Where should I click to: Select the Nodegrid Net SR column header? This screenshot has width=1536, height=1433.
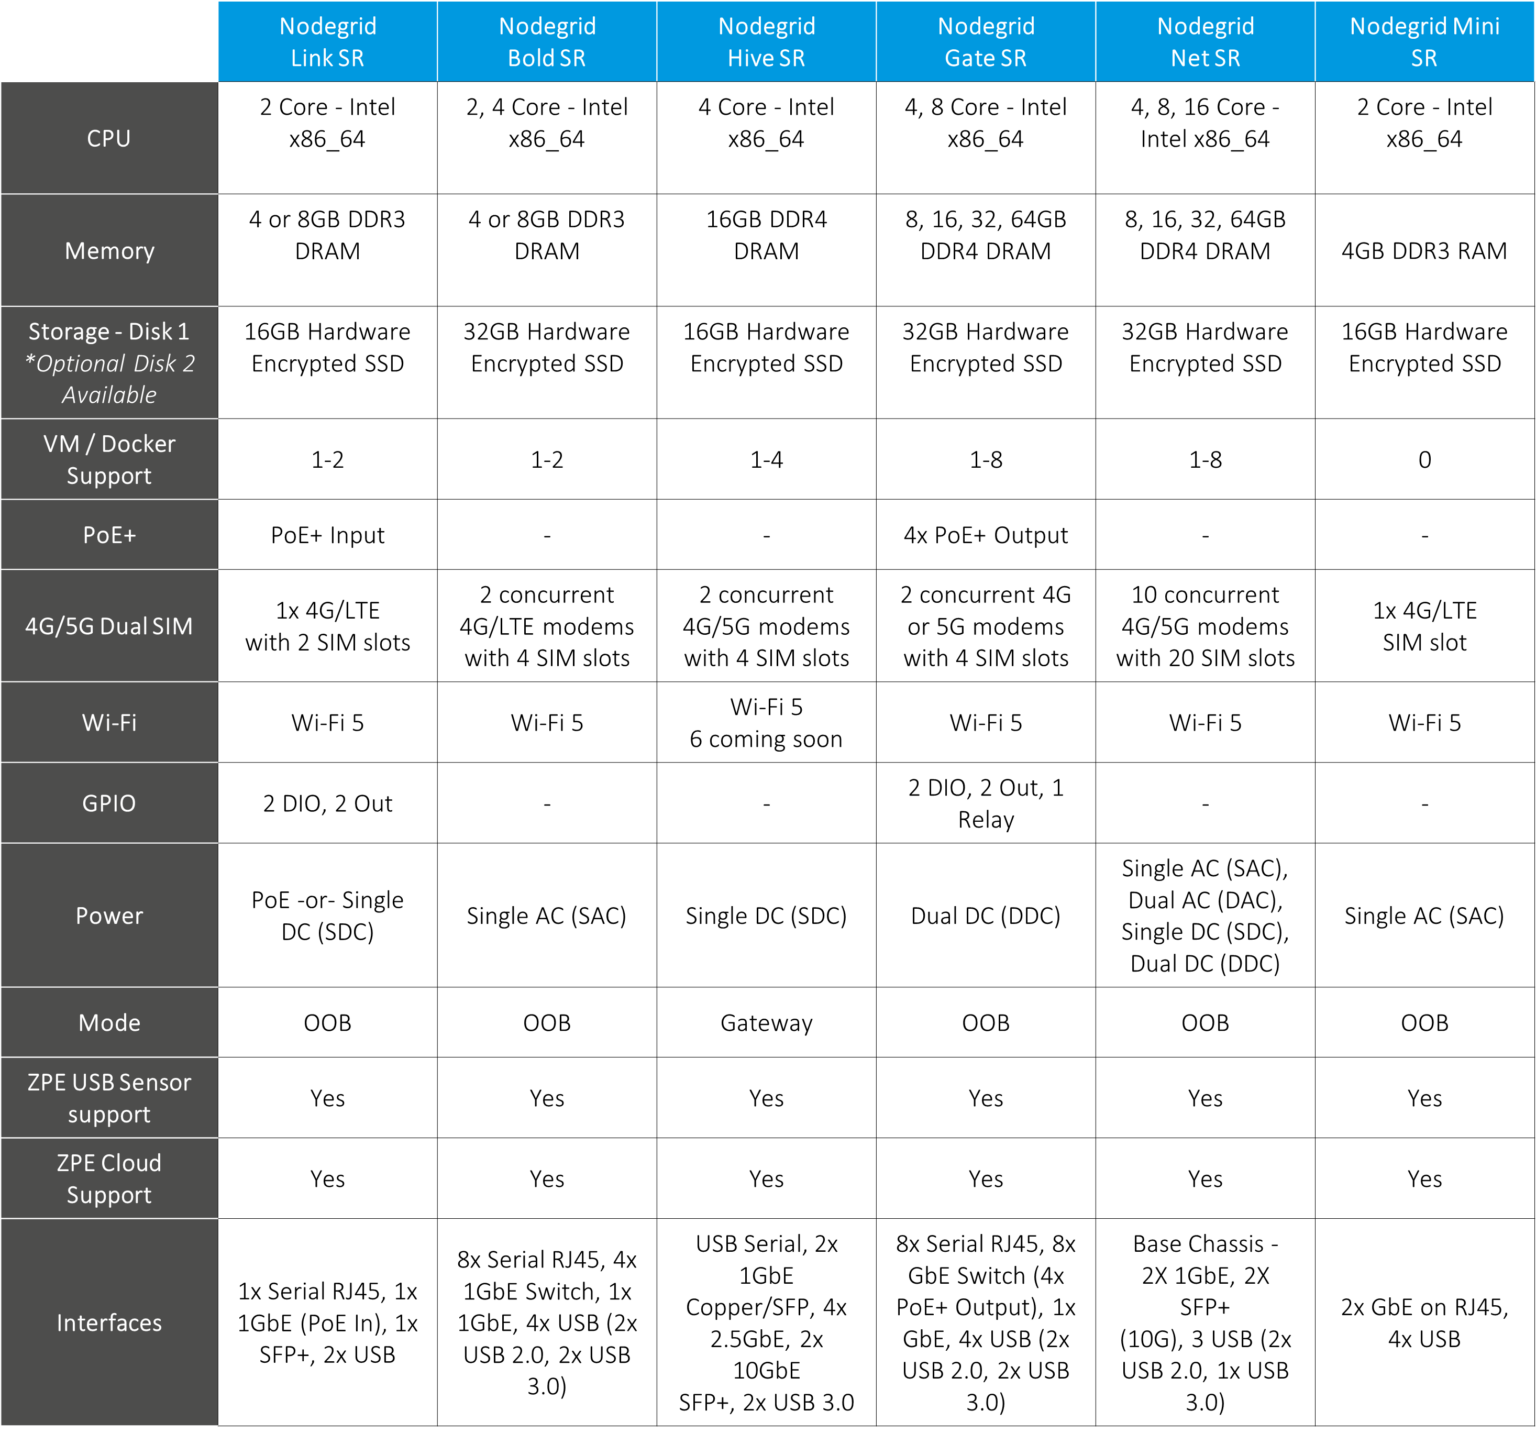(1205, 42)
